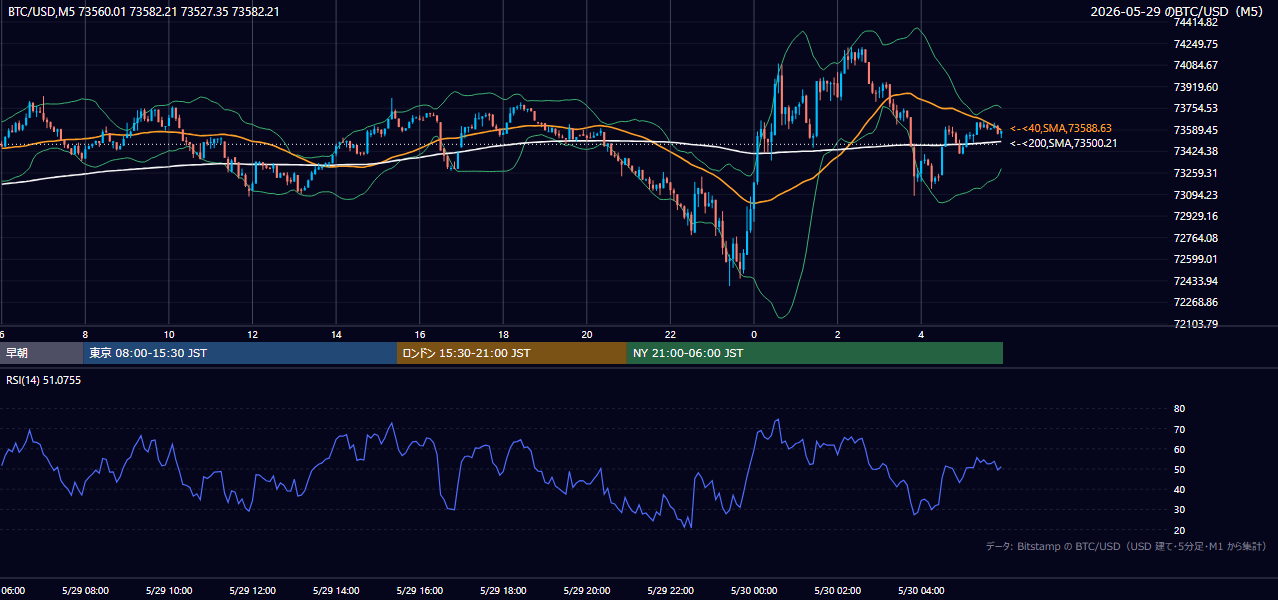Click the bottom time label 5/29 20:00
Image resolution: width=1278 pixels, height=600 pixels.
587,591
